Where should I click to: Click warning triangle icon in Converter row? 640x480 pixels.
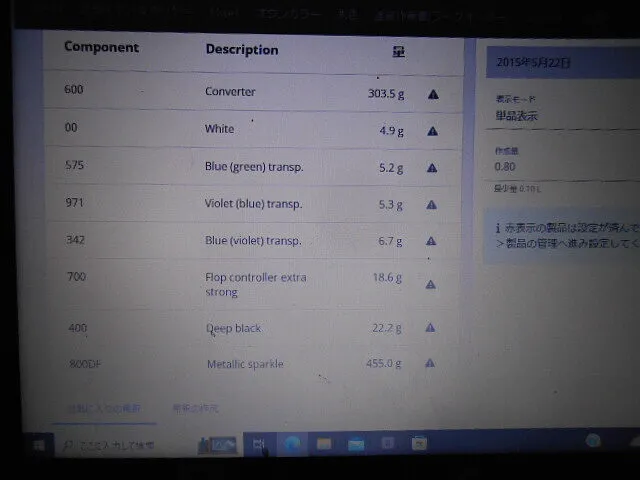tap(433, 95)
